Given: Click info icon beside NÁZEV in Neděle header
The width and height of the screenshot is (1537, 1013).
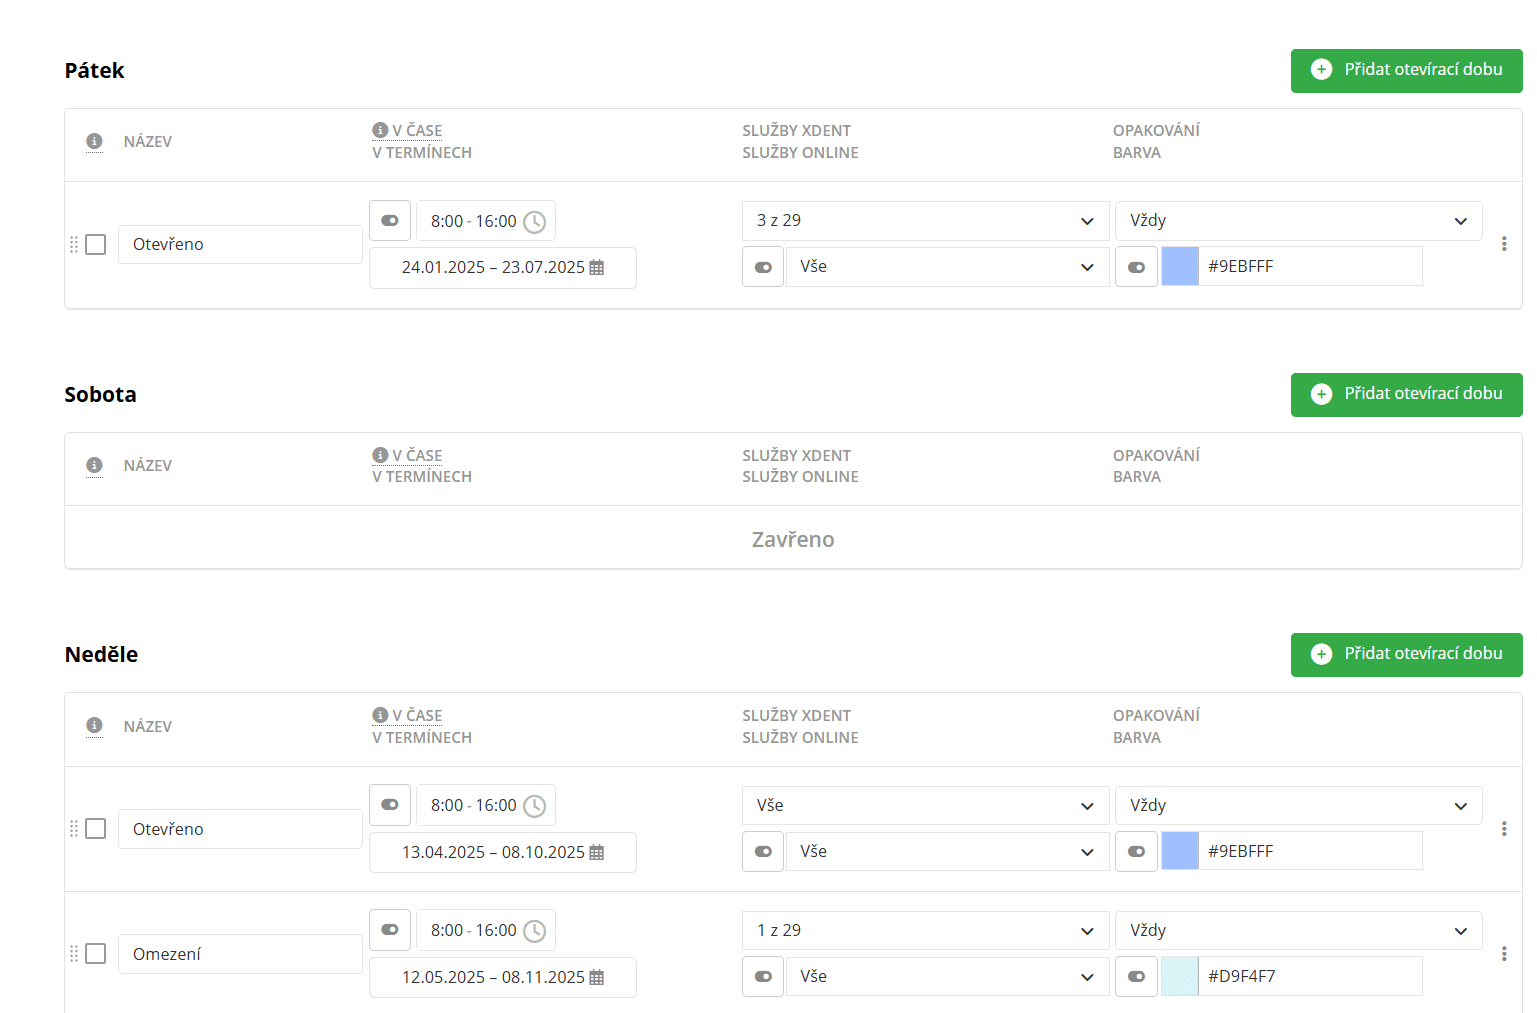Looking at the screenshot, I should click(94, 725).
